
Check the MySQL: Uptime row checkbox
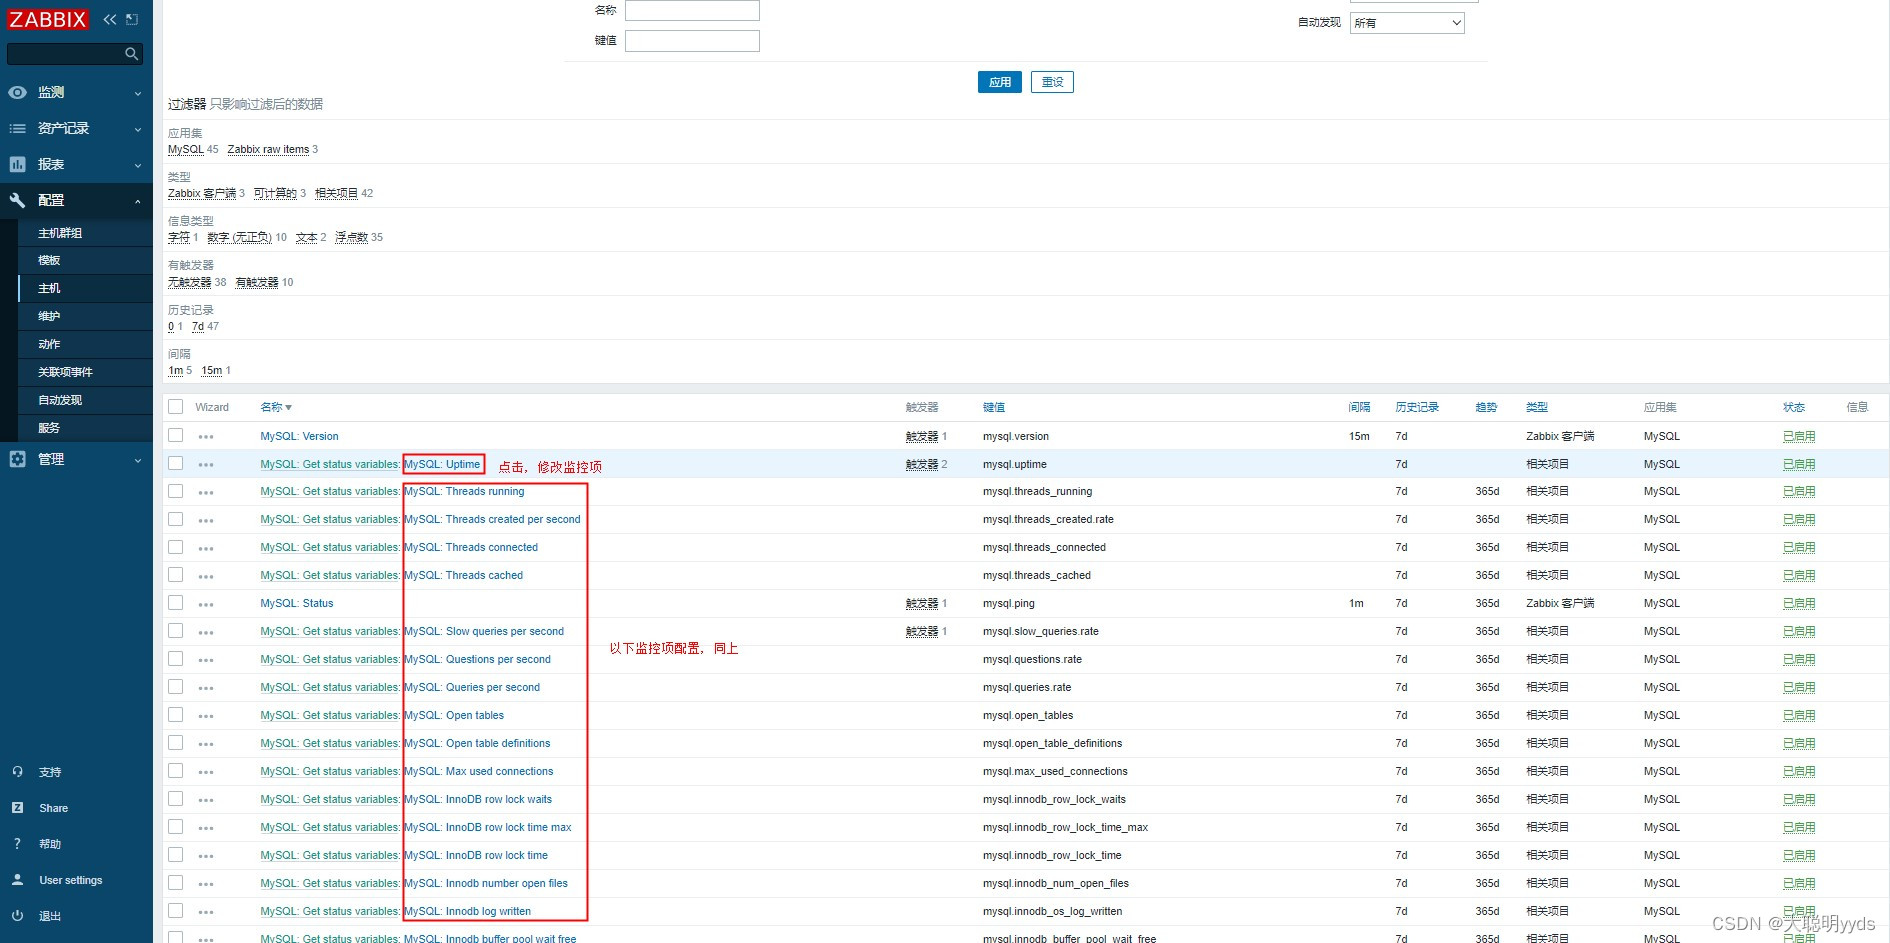(x=176, y=463)
